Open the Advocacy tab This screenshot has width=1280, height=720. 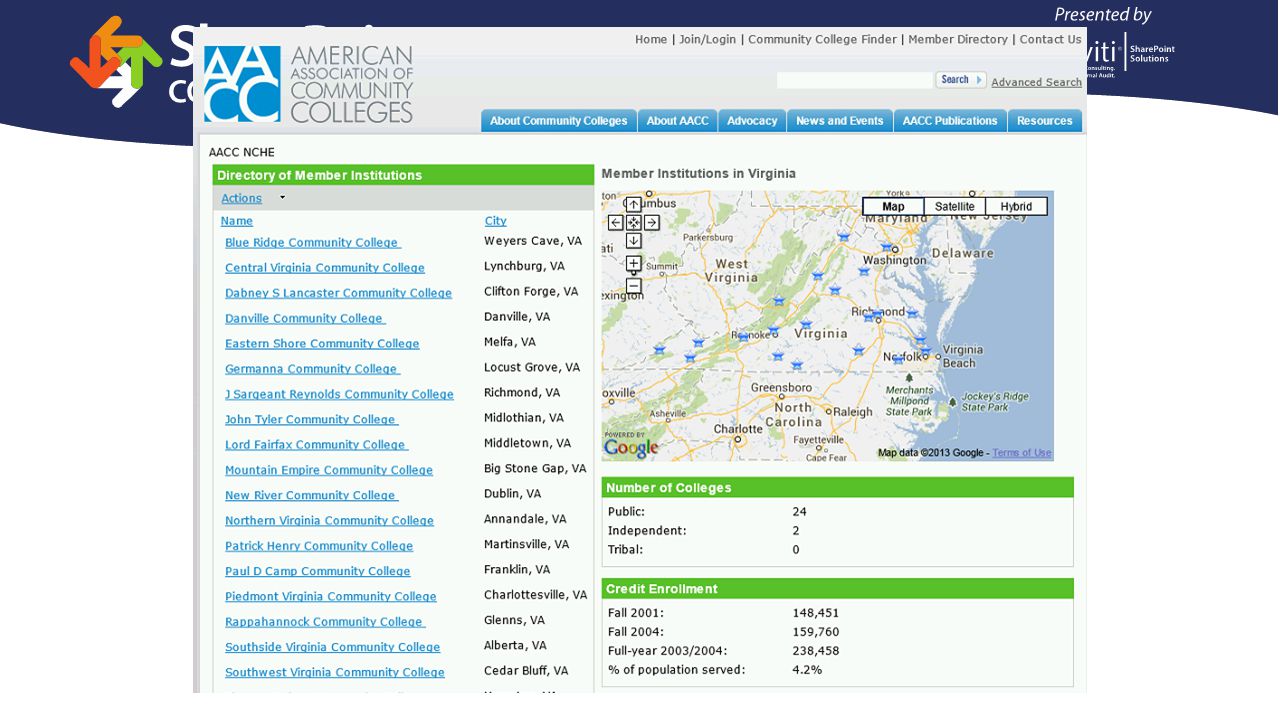tap(752, 121)
